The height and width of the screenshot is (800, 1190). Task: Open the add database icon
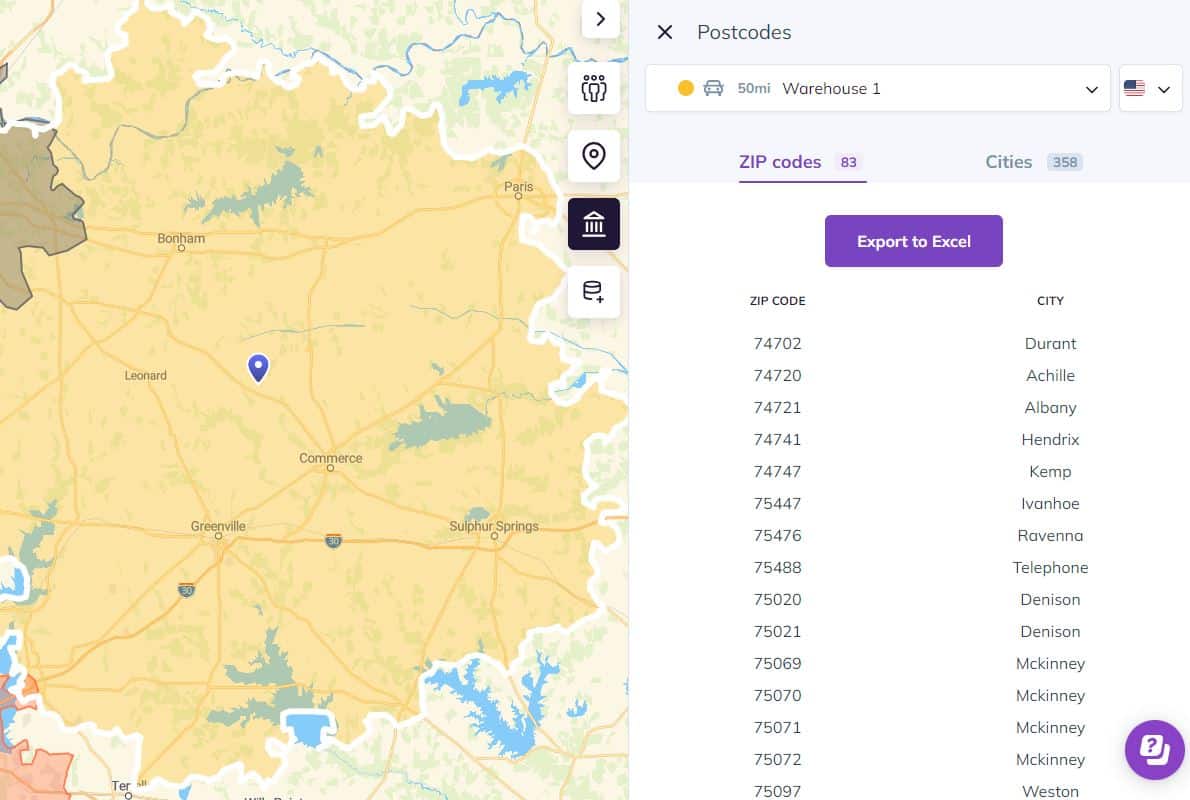point(594,292)
